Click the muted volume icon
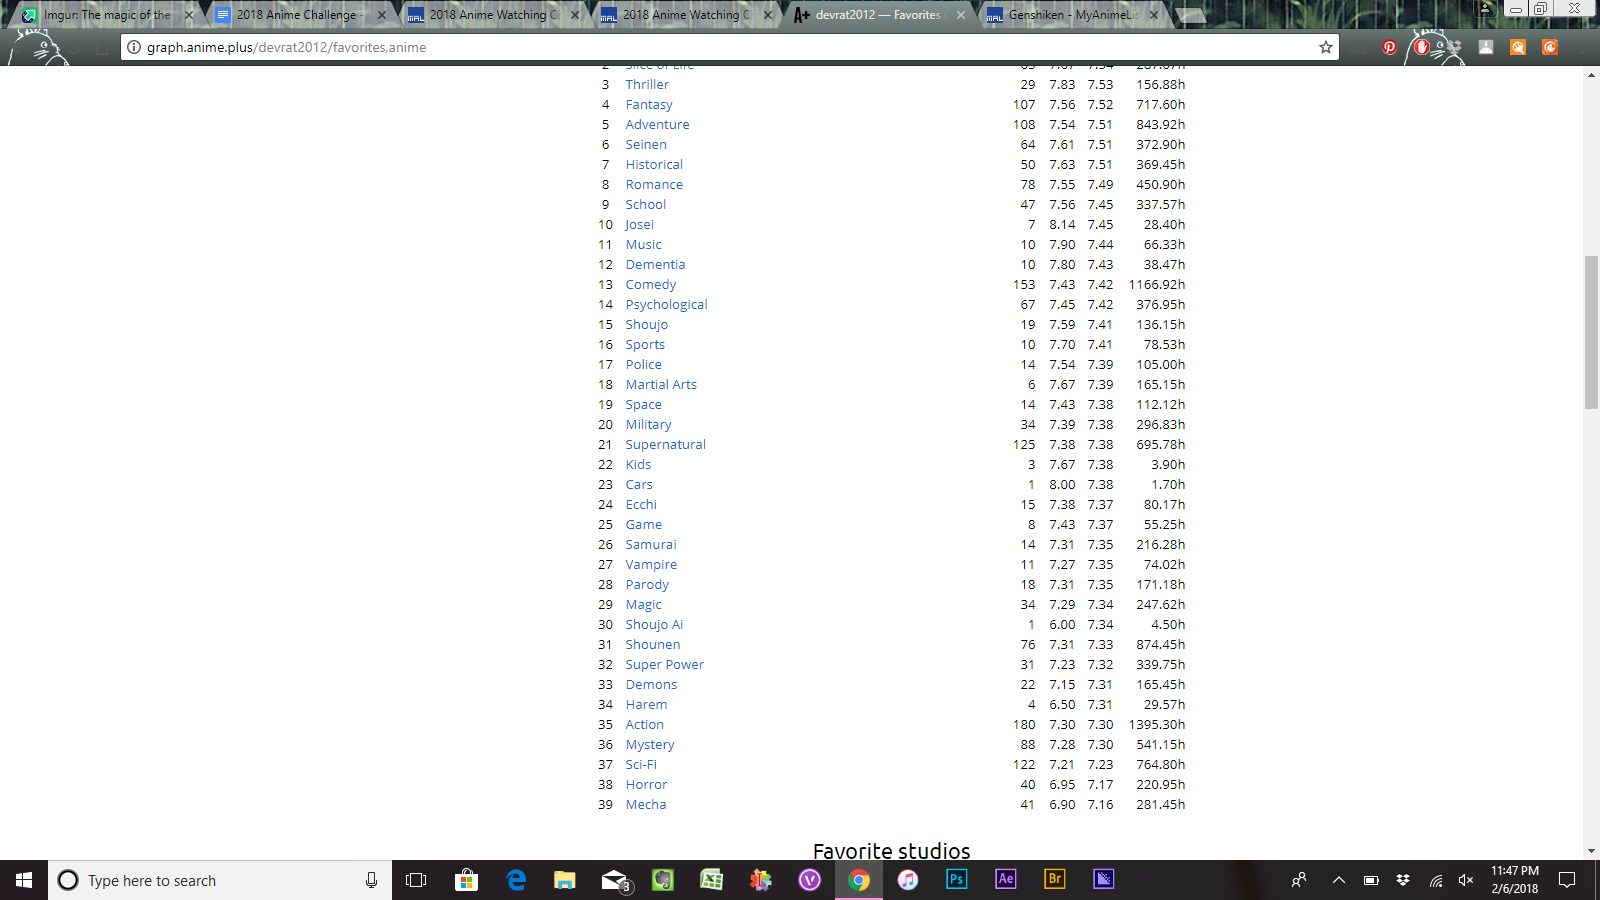1600x900 pixels. pyautogui.click(x=1466, y=880)
